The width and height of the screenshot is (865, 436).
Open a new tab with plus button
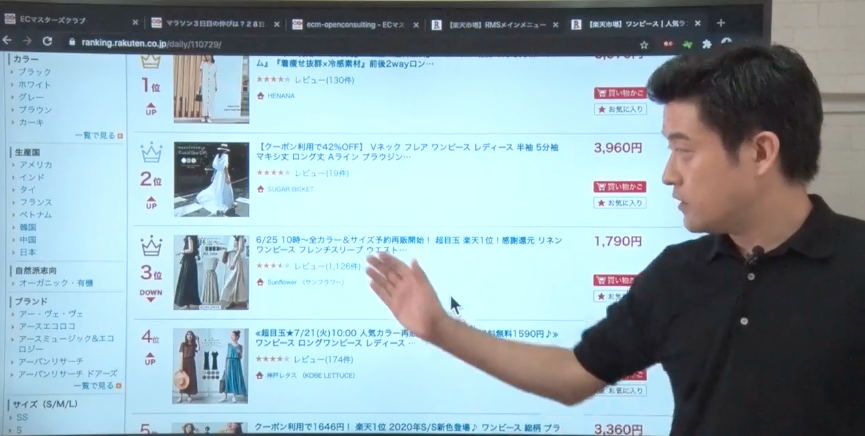tap(720, 23)
